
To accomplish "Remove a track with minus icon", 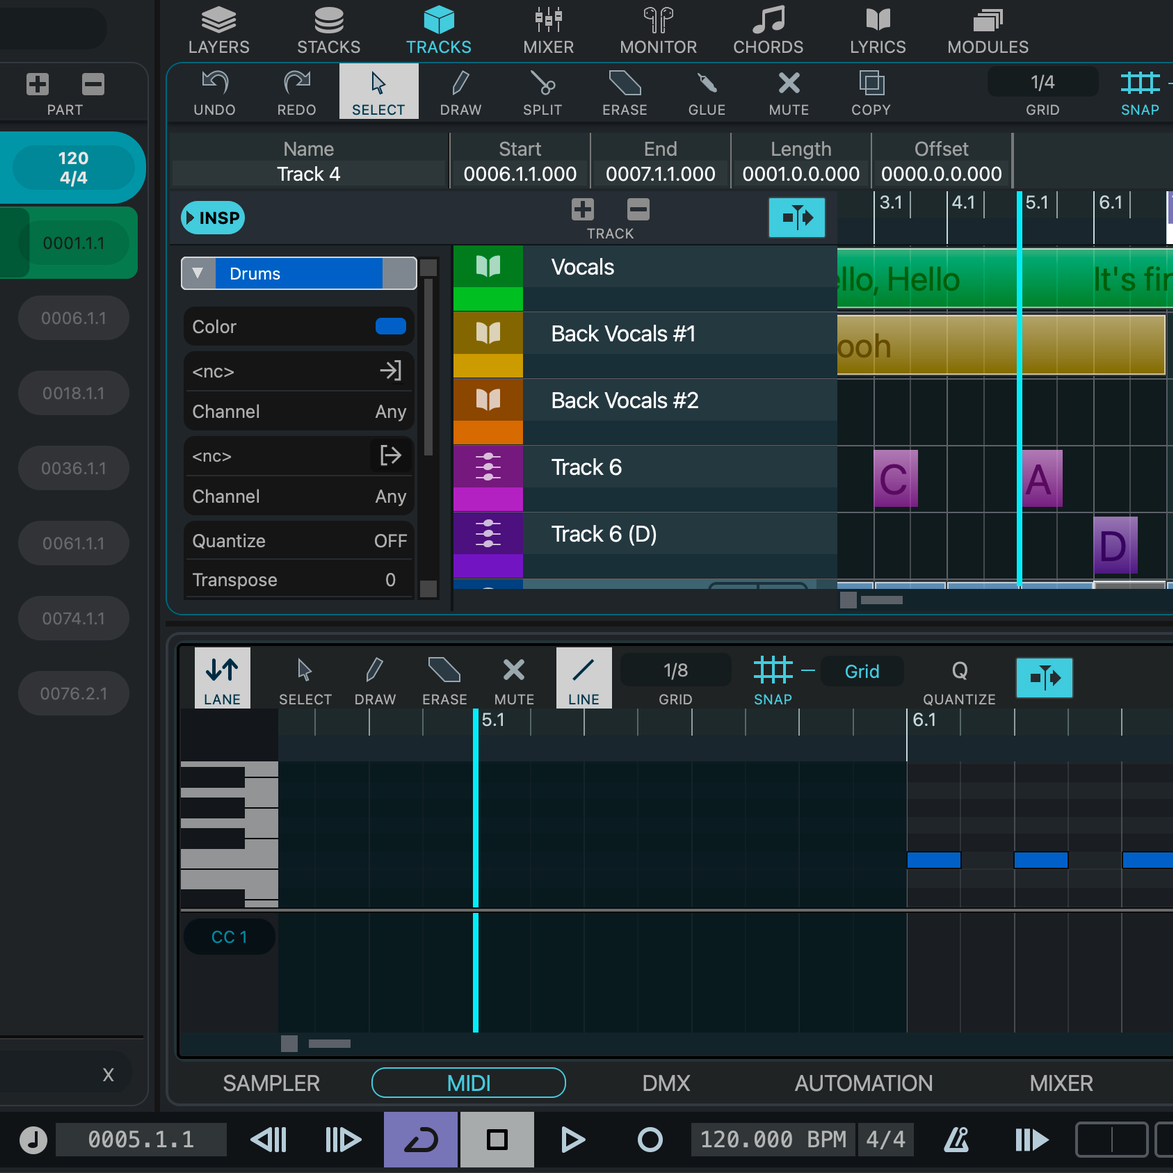I will point(638,209).
